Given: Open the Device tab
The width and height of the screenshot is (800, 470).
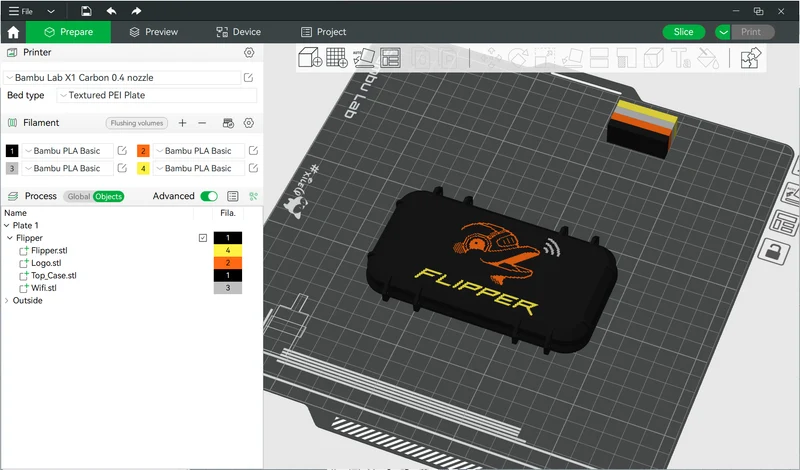Looking at the screenshot, I should coord(238,32).
